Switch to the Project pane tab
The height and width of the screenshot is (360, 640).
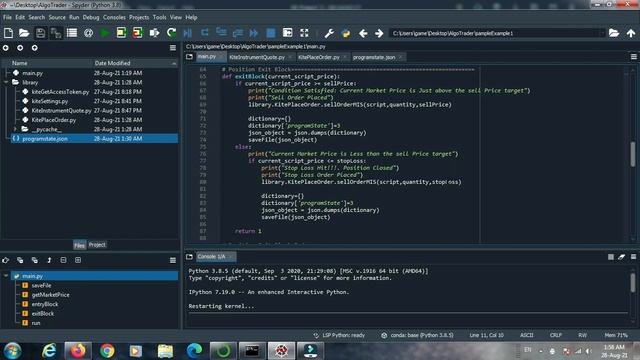click(x=97, y=245)
